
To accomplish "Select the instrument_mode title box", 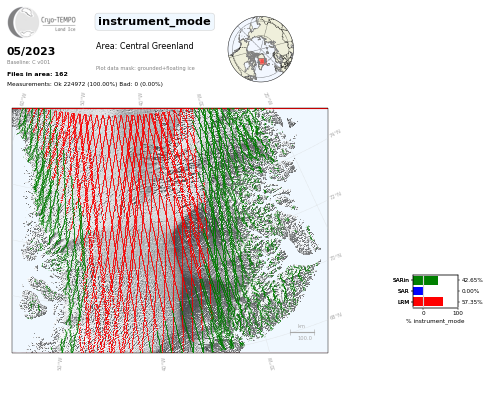I will coord(154,22).
